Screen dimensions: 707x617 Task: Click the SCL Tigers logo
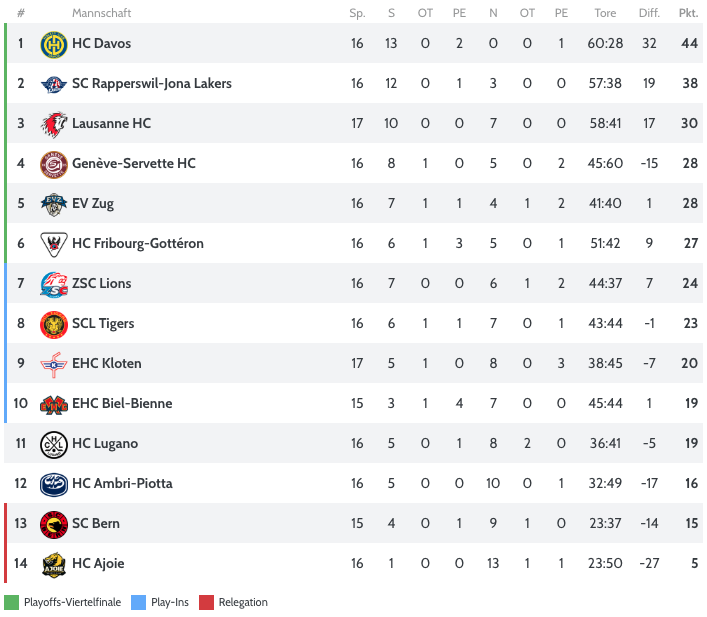[x=53, y=324]
